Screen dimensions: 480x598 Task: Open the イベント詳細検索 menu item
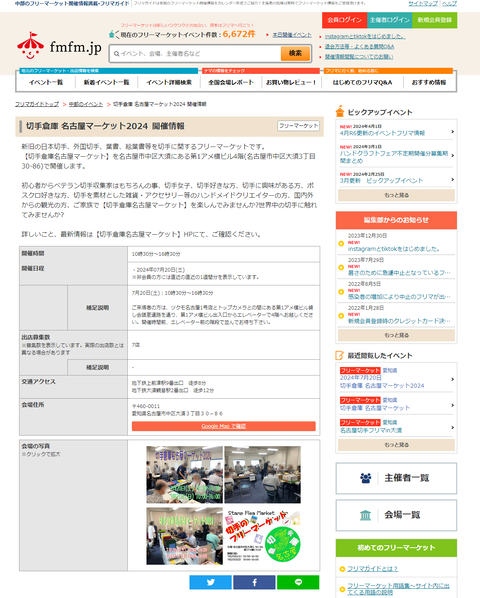(x=169, y=82)
